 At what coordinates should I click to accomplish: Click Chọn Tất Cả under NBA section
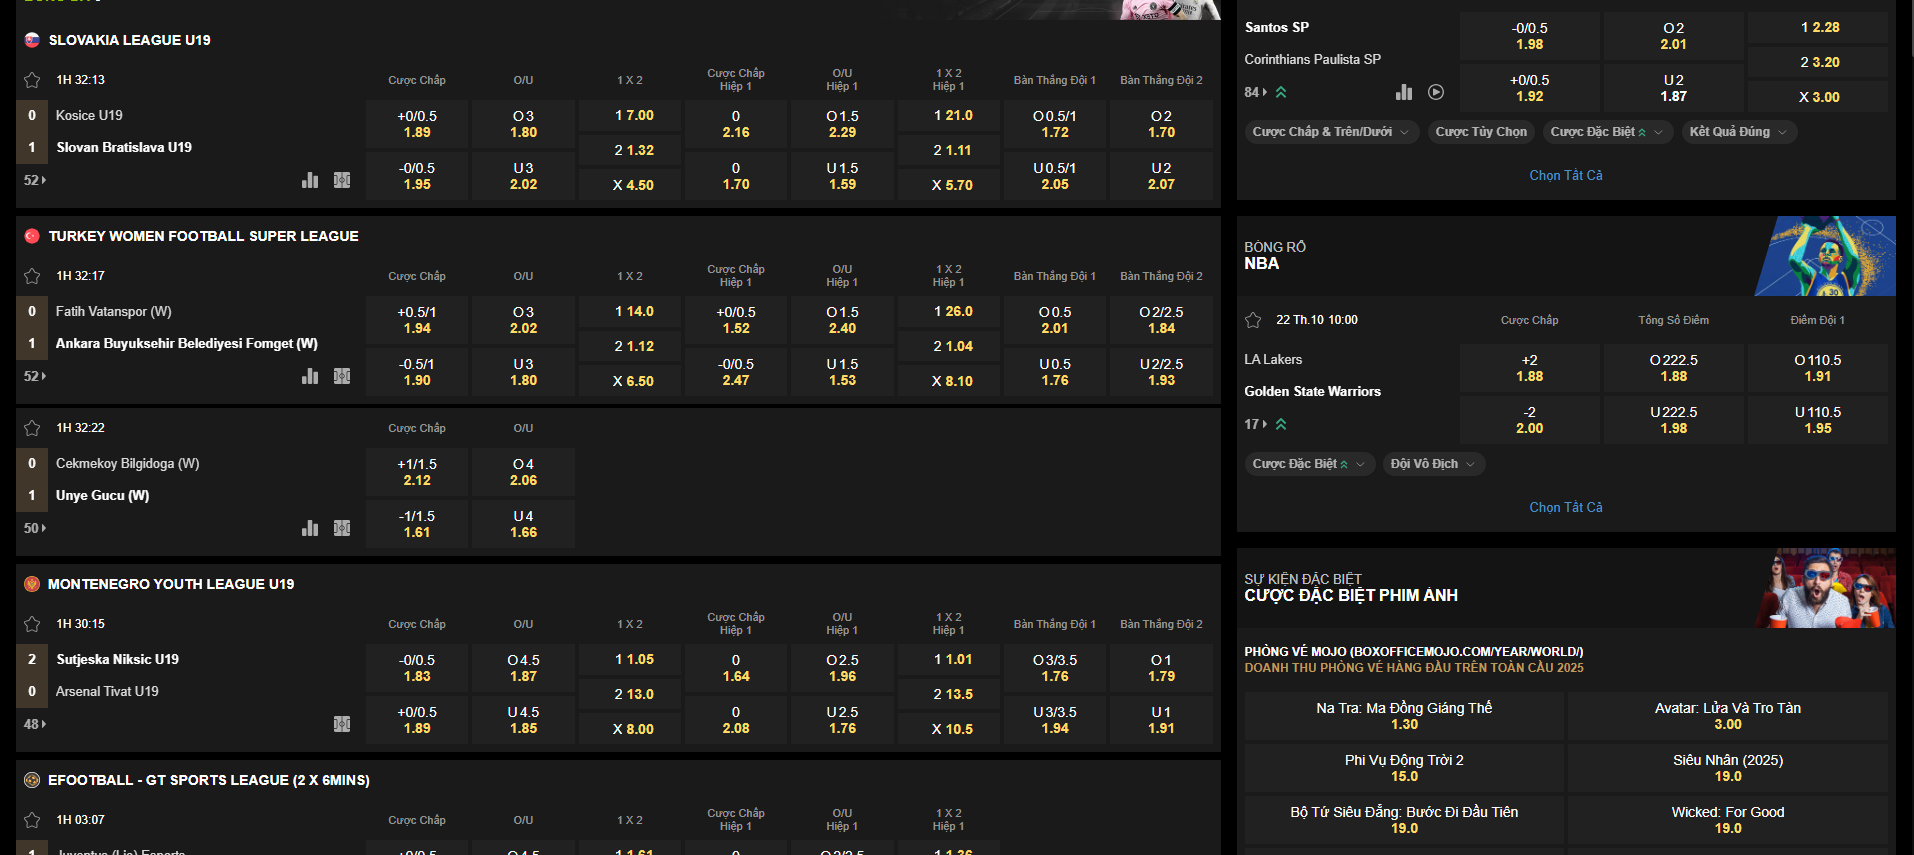tap(1565, 507)
